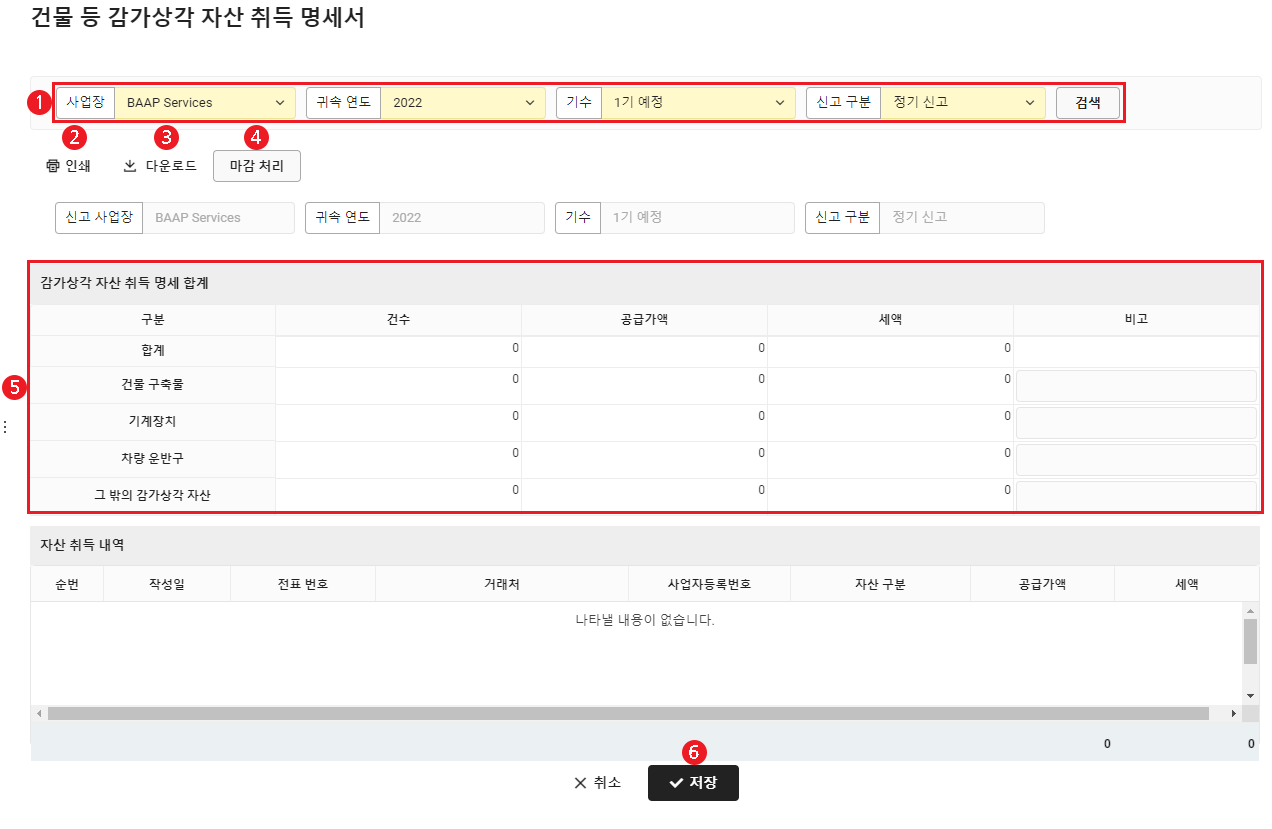
Task: Click the X icon for 취소
Action: click(x=580, y=783)
